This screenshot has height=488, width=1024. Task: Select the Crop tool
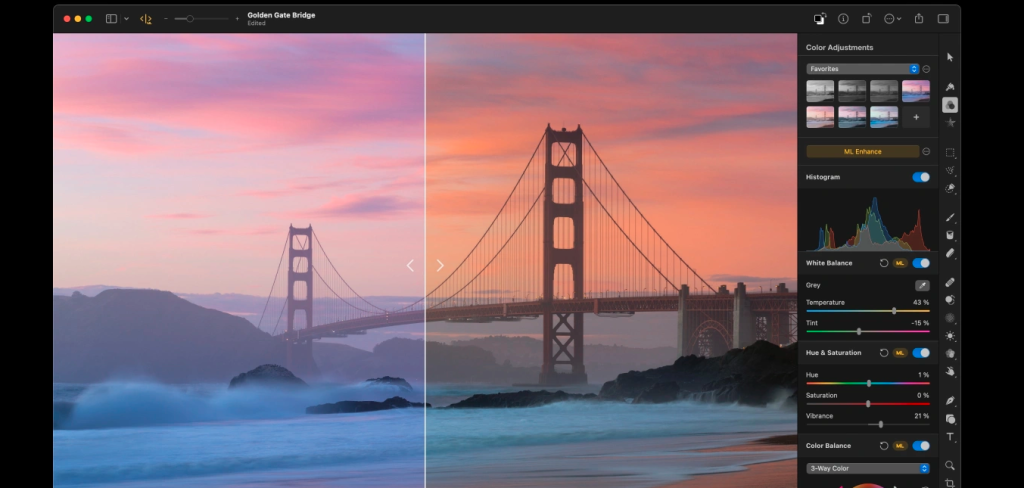click(x=950, y=483)
